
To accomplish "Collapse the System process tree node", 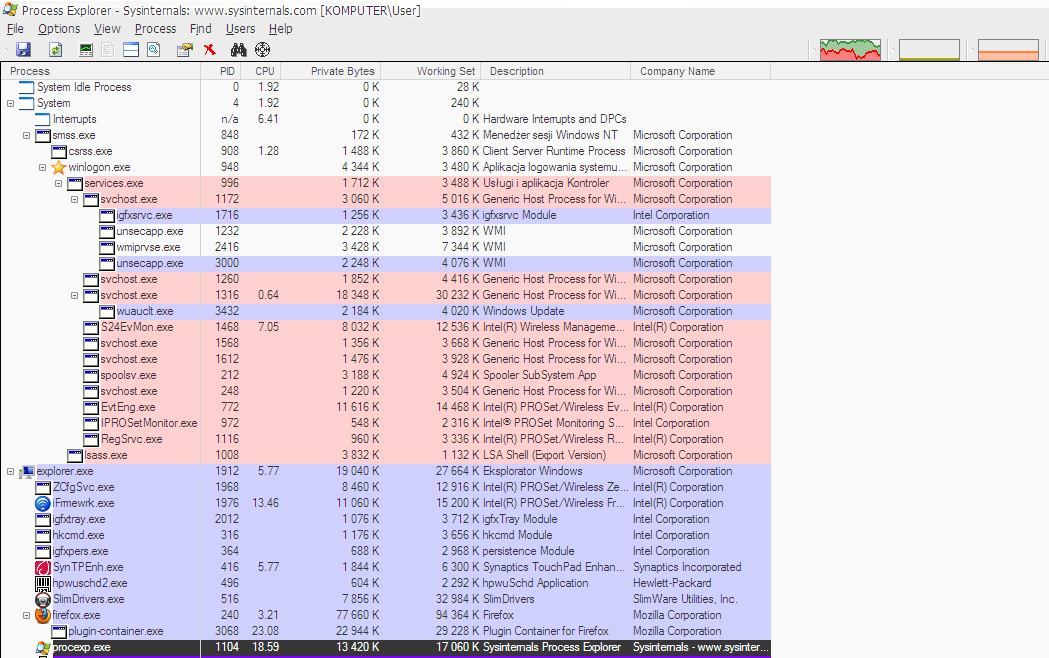I will click(11, 104).
